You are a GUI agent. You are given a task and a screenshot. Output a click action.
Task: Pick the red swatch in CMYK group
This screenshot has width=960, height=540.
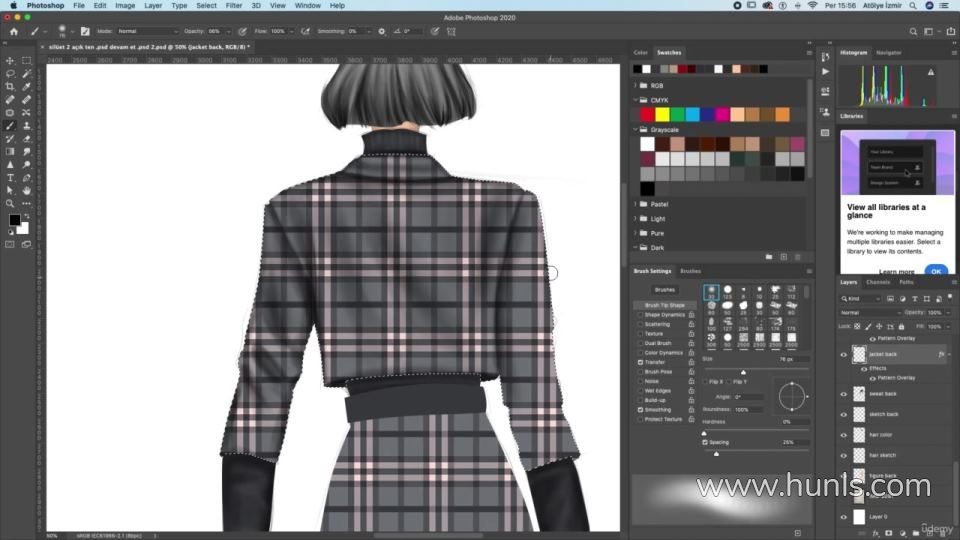[647, 115]
